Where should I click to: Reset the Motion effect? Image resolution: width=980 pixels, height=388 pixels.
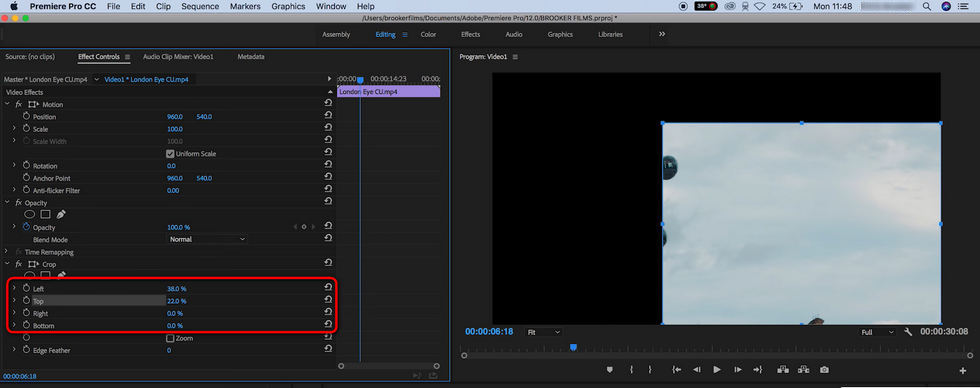click(328, 103)
